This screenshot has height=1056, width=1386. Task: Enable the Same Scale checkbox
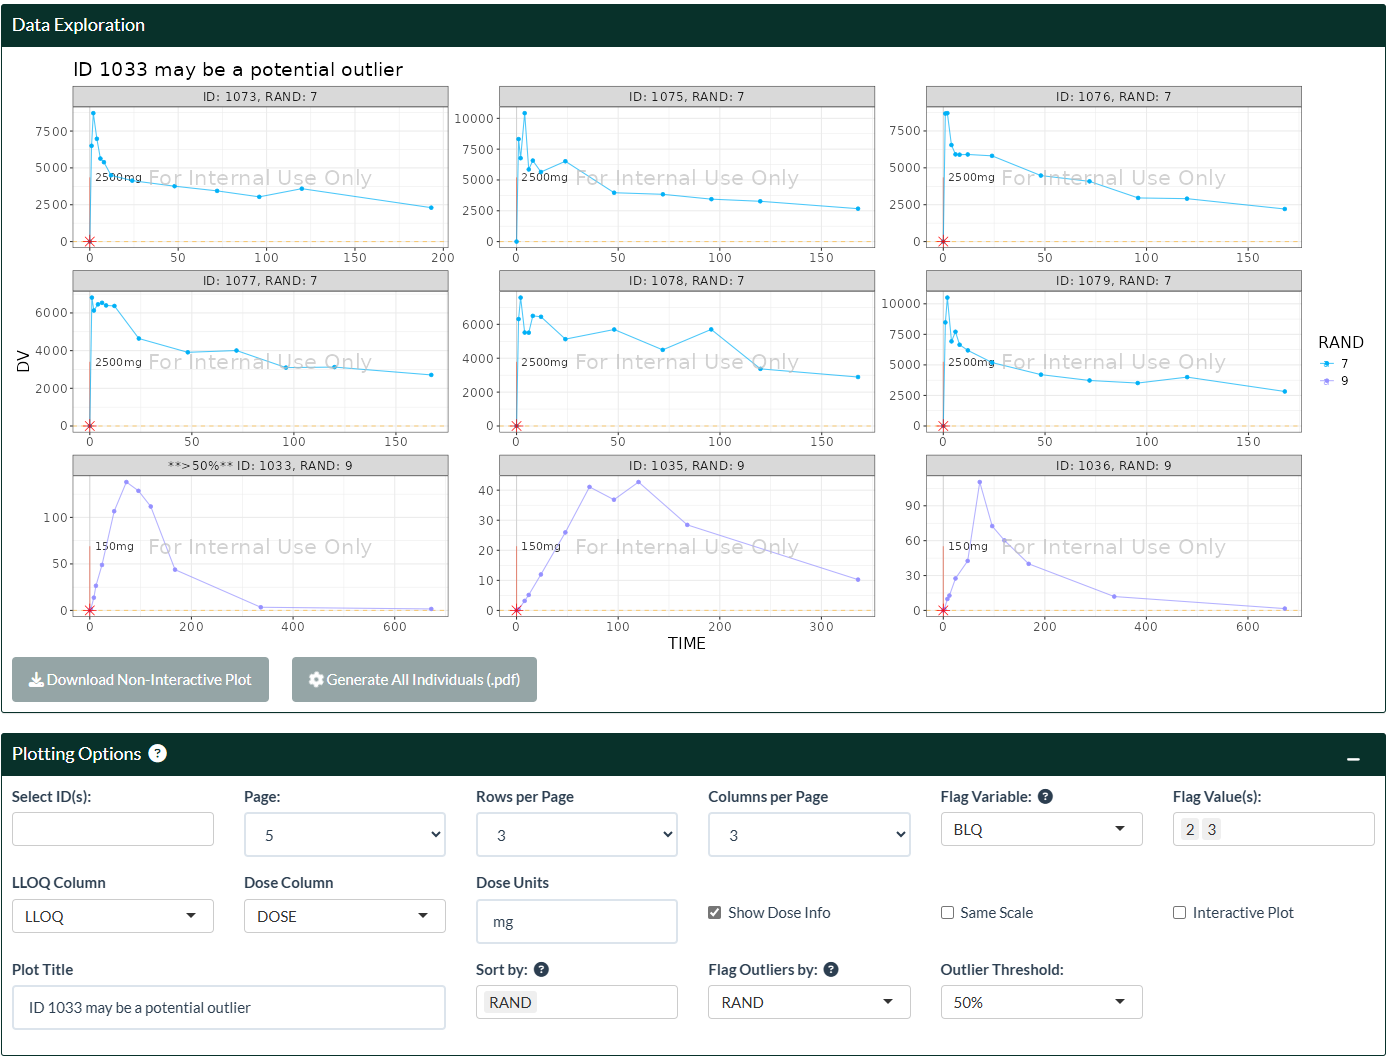947,913
